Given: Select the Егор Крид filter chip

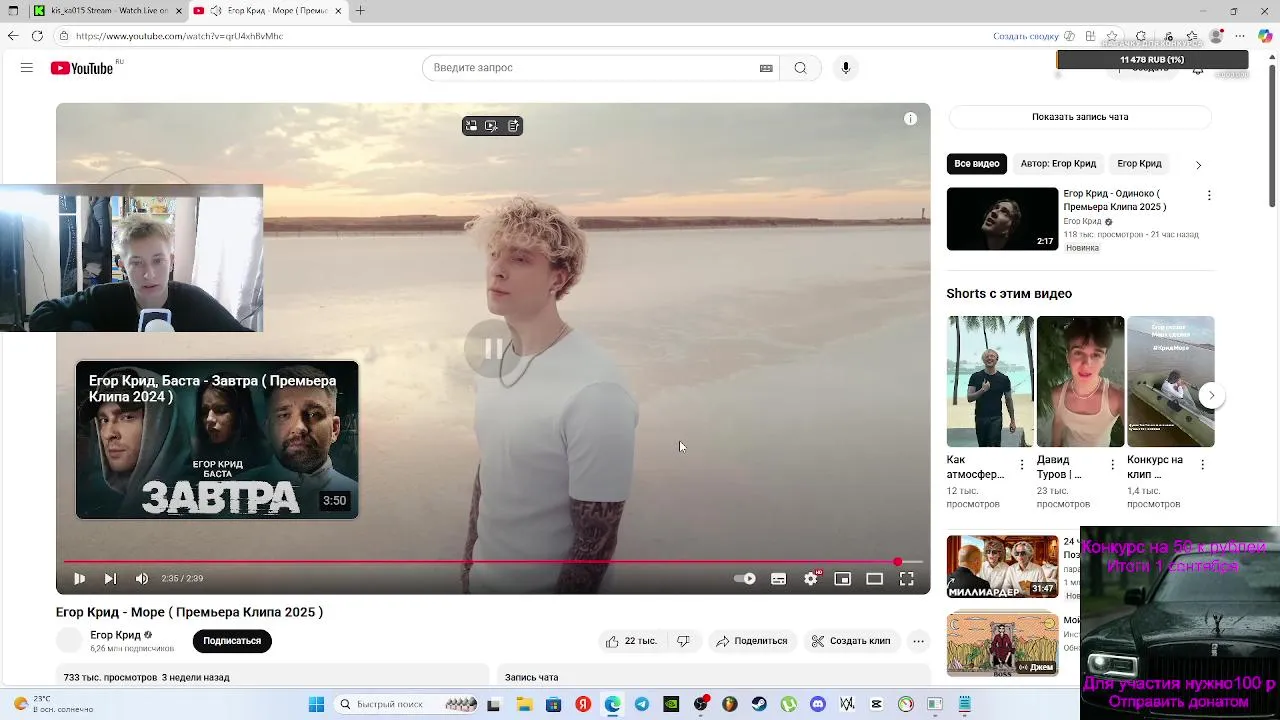Looking at the screenshot, I should (x=1139, y=164).
